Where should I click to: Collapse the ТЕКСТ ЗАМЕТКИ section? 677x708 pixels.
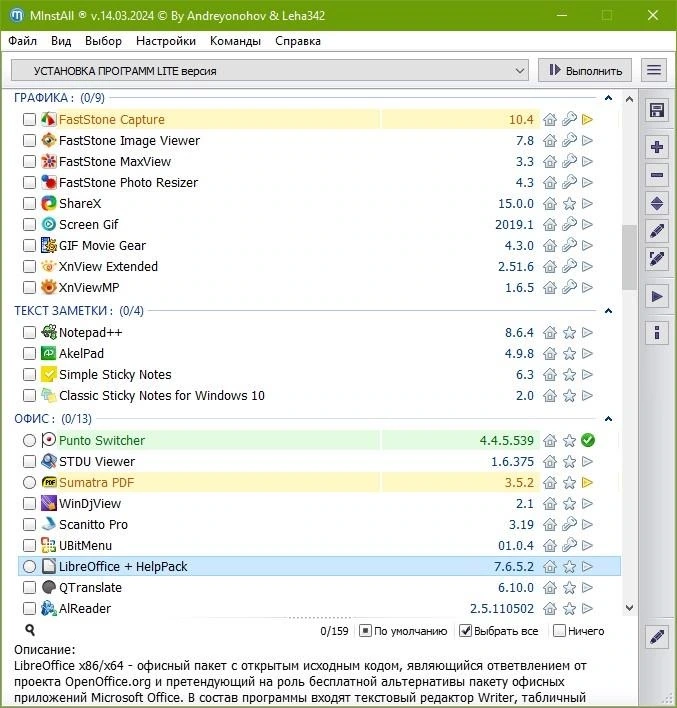click(608, 311)
